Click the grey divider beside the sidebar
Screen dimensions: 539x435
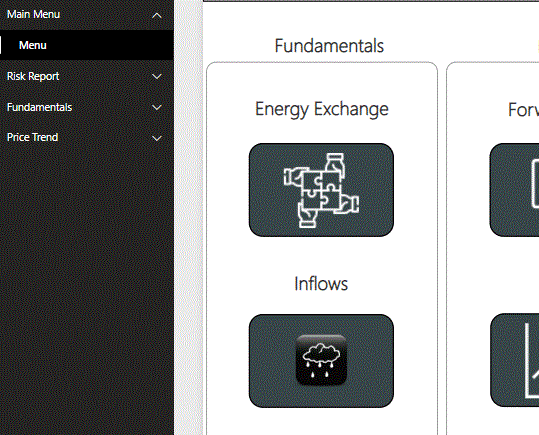click(x=188, y=217)
